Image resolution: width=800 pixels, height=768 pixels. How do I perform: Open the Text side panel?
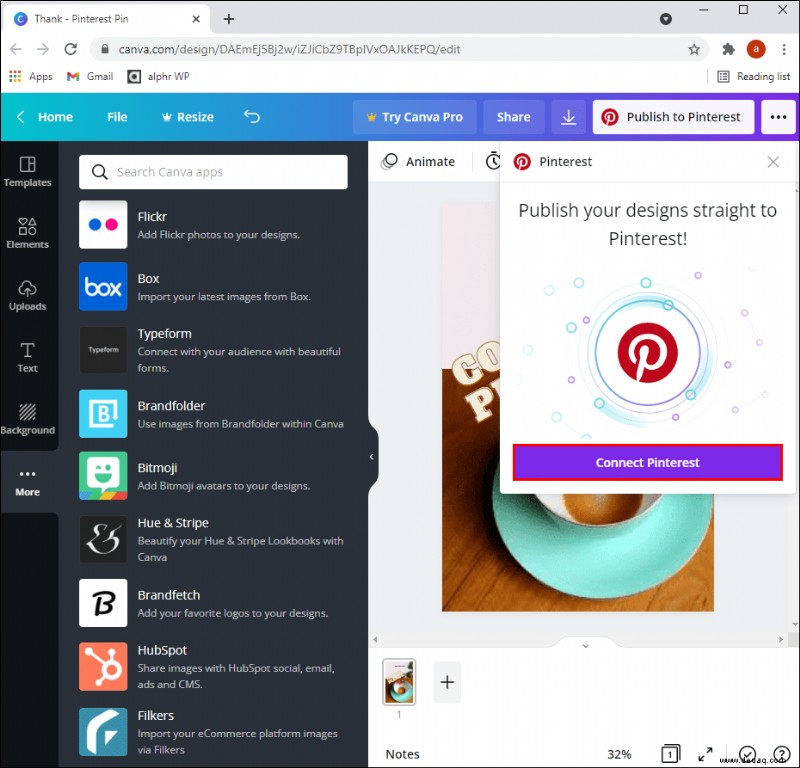[x=28, y=357]
